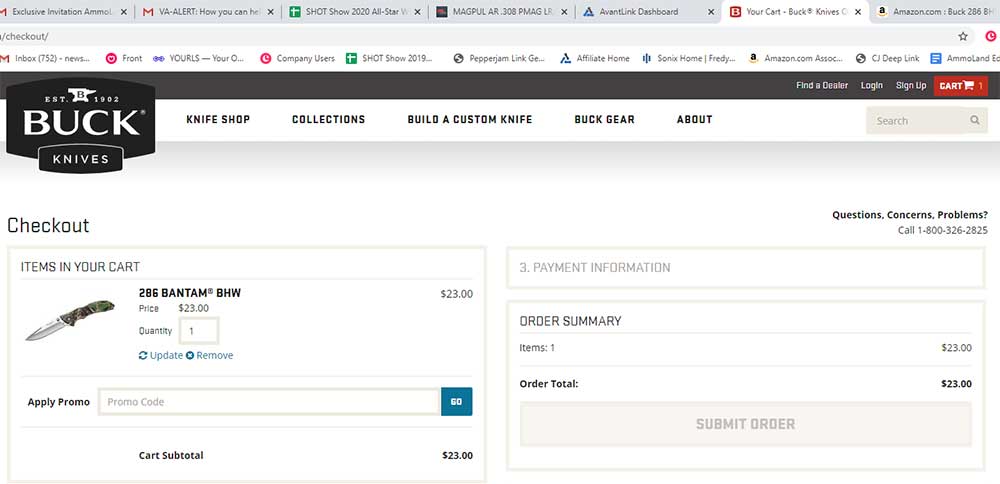The height and width of the screenshot is (484, 1000).
Task: Open the Collections menu
Action: [328, 120]
